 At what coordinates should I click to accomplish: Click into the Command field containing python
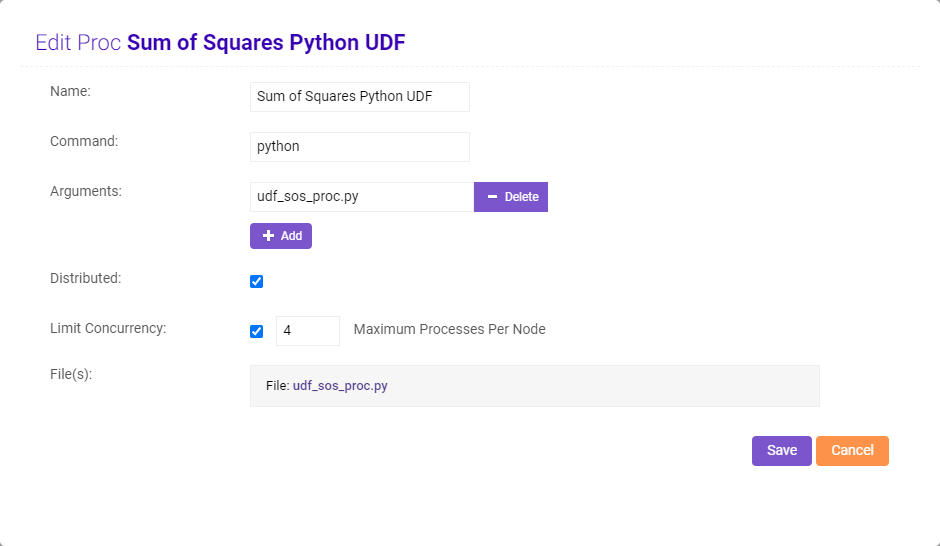click(359, 147)
